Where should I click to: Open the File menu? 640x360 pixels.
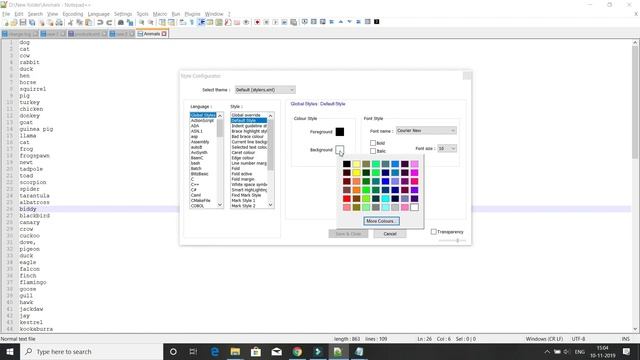[6, 14]
